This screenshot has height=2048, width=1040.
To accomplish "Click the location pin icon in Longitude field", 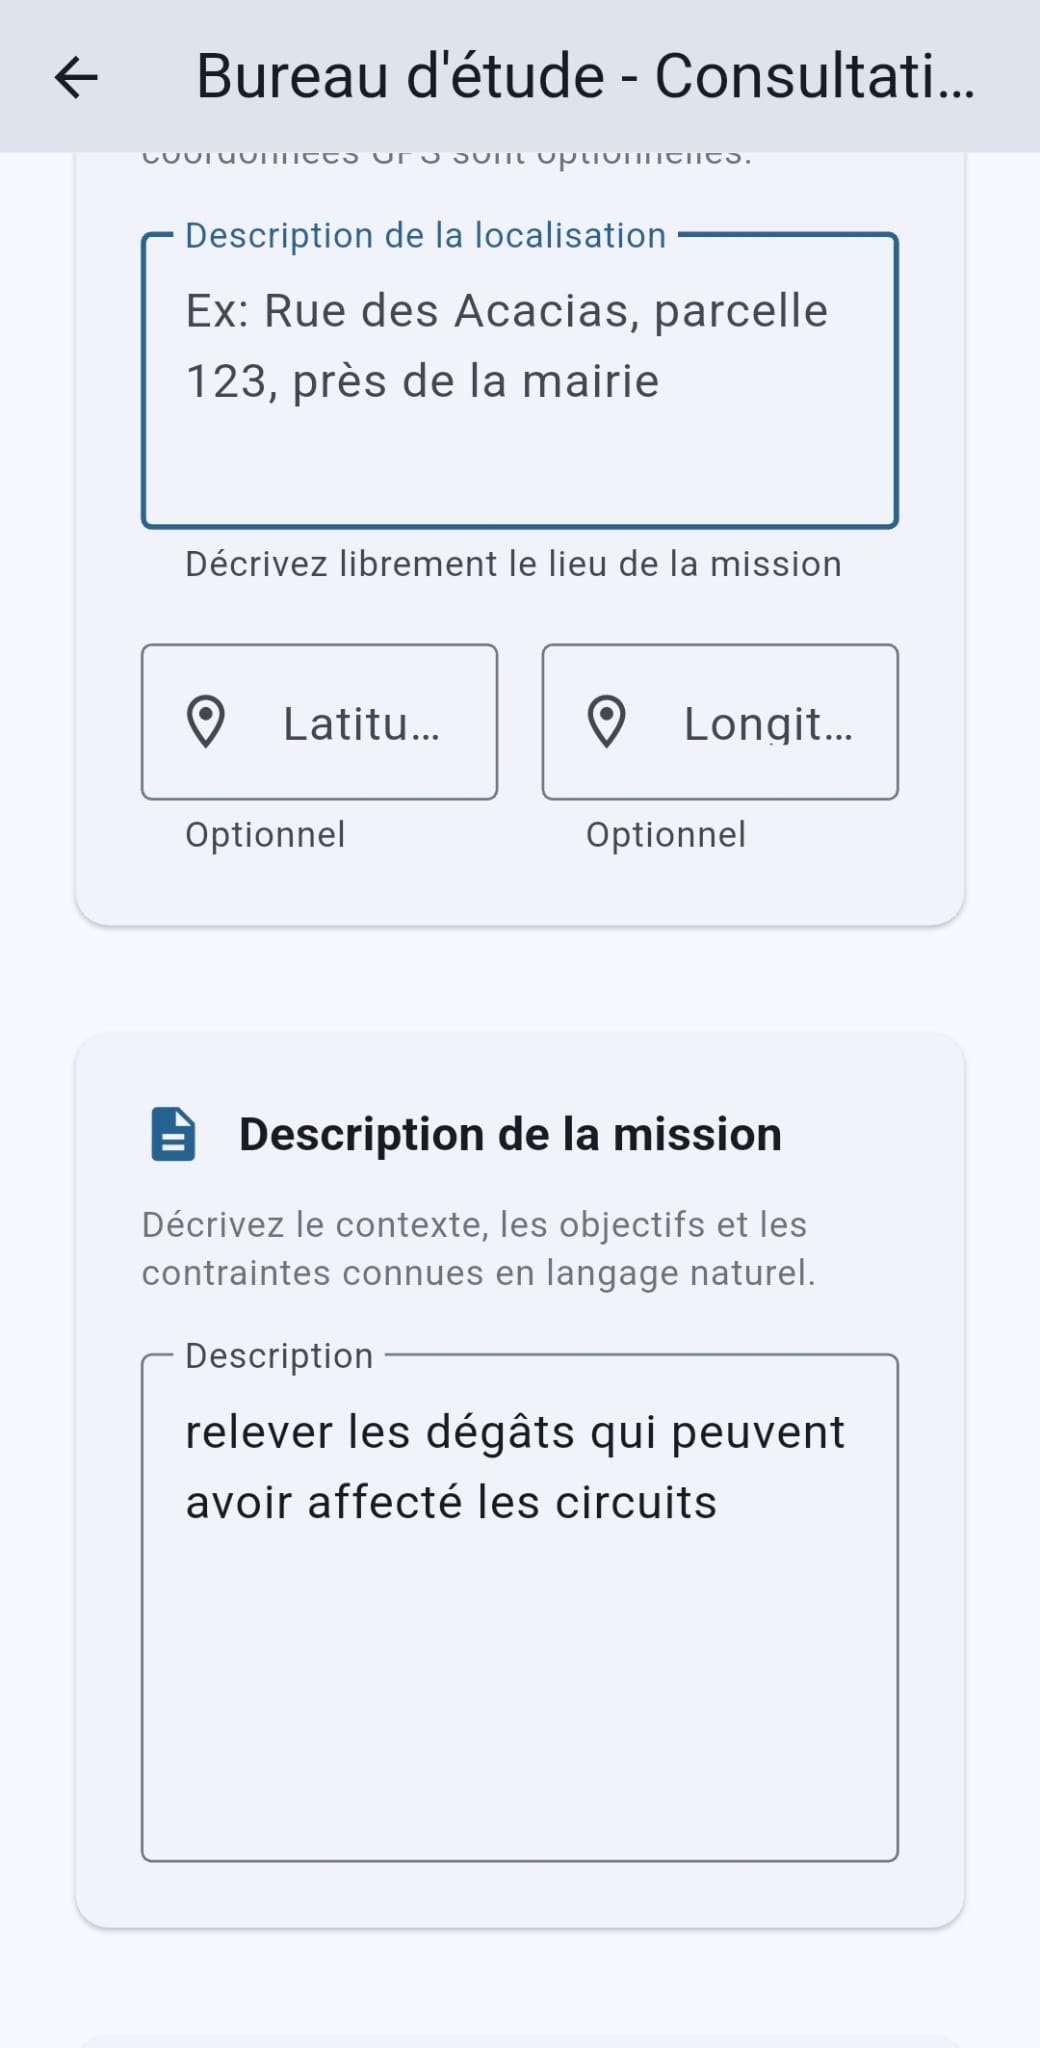I will coord(606,722).
